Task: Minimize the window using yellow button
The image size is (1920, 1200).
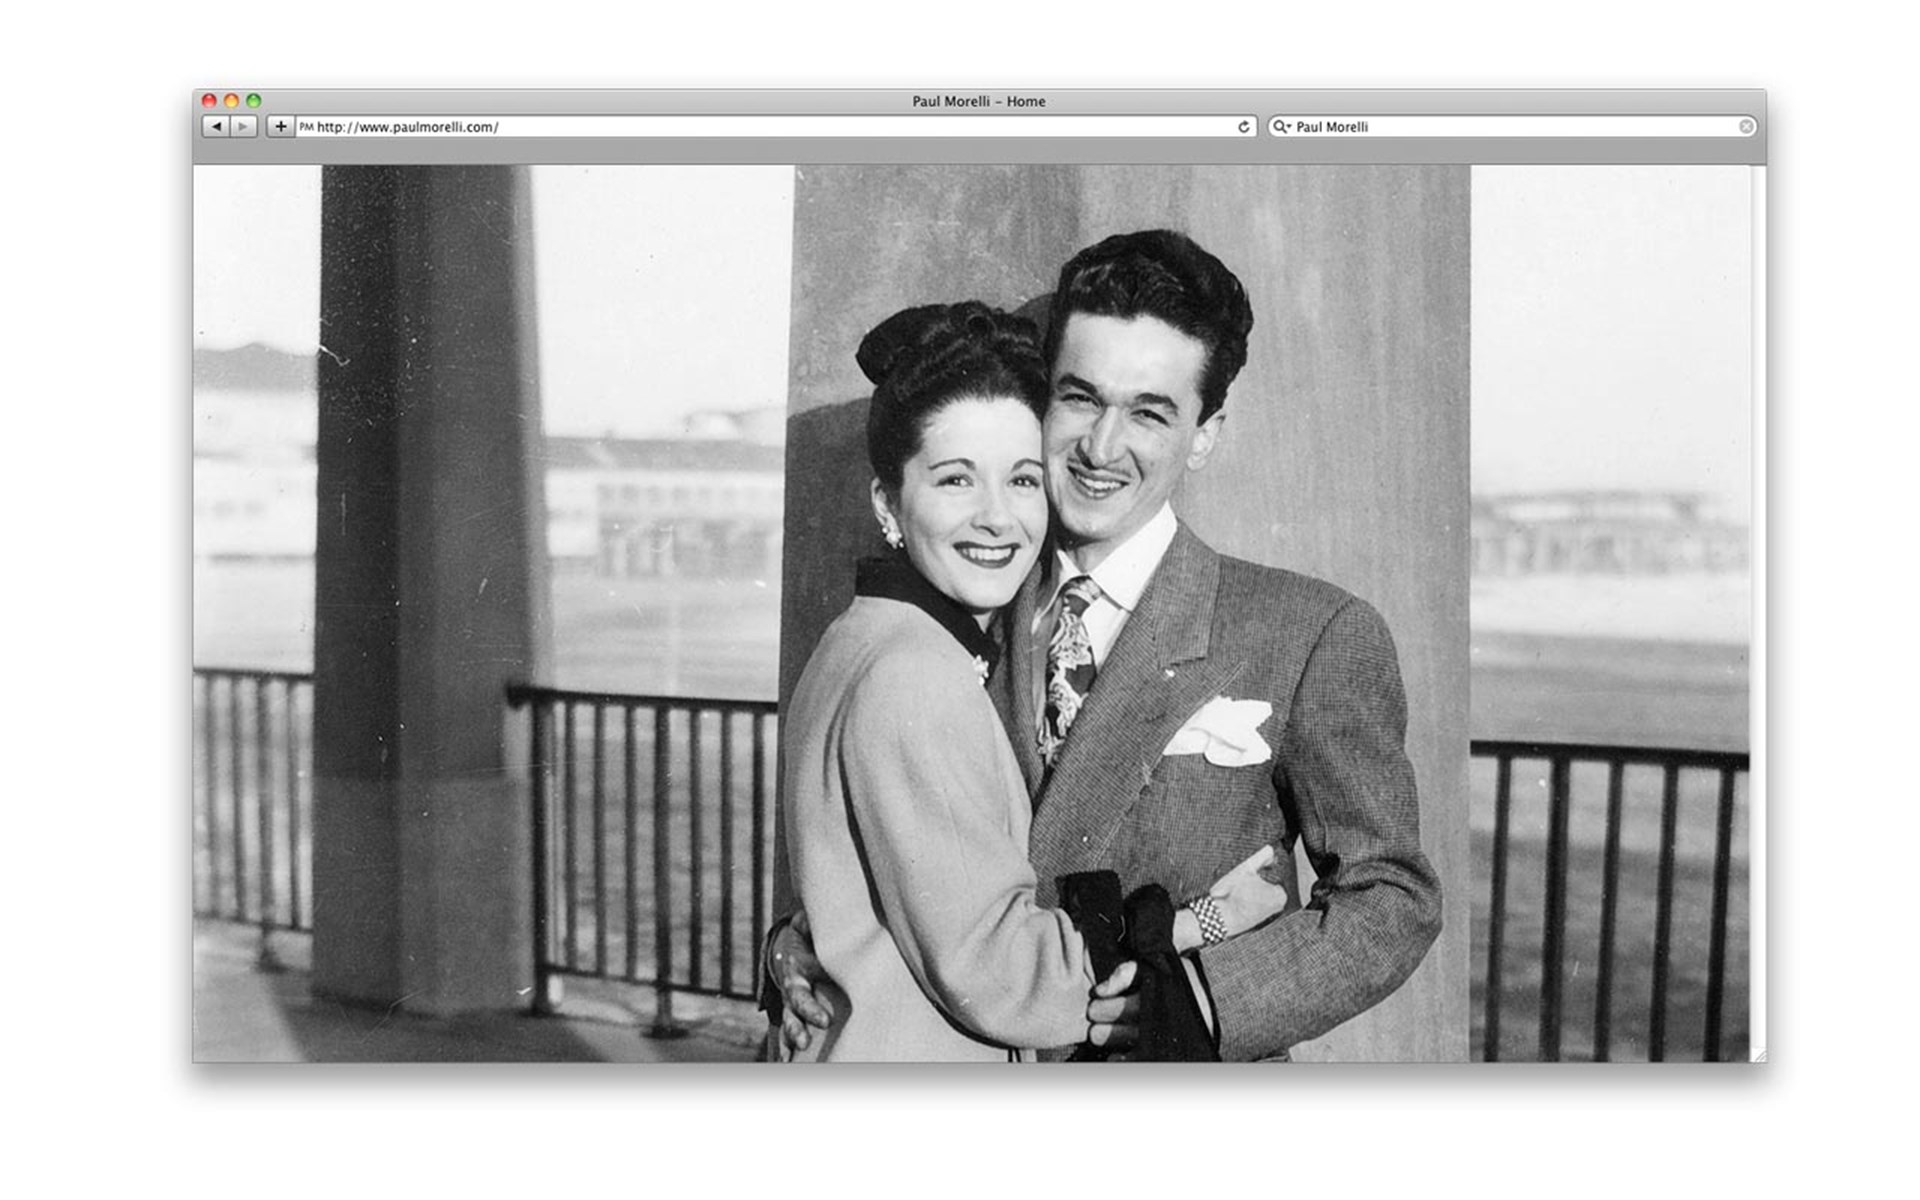Action: coord(231,101)
